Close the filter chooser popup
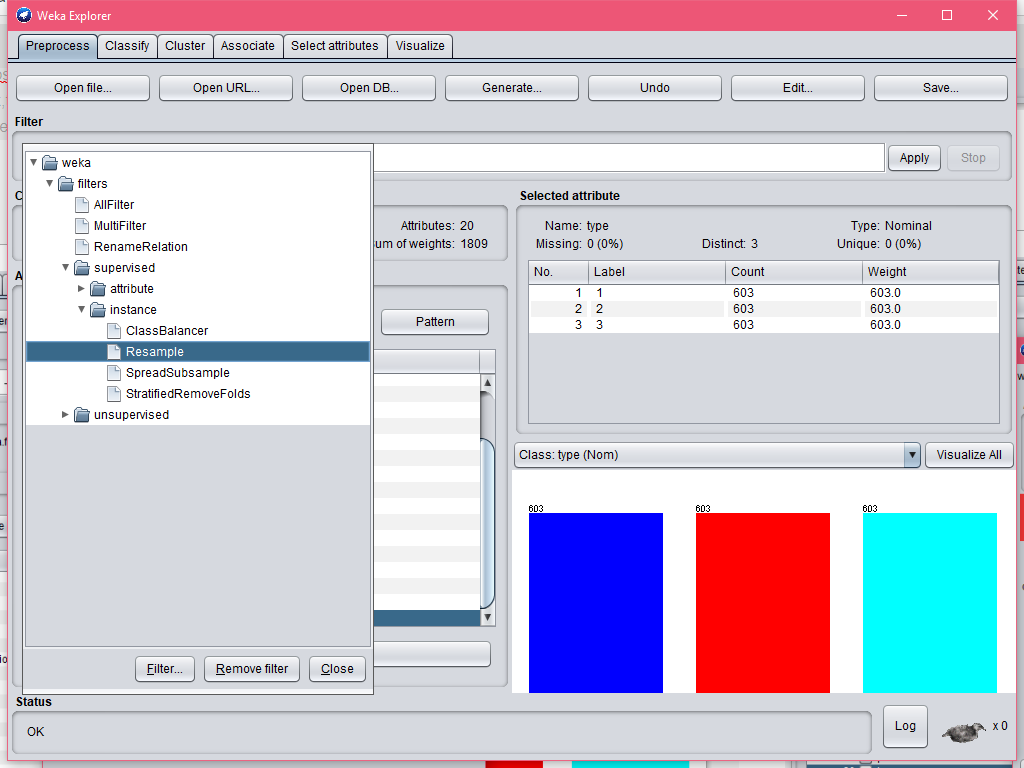Screen dimensions: 1024x768 coord(337,669)
